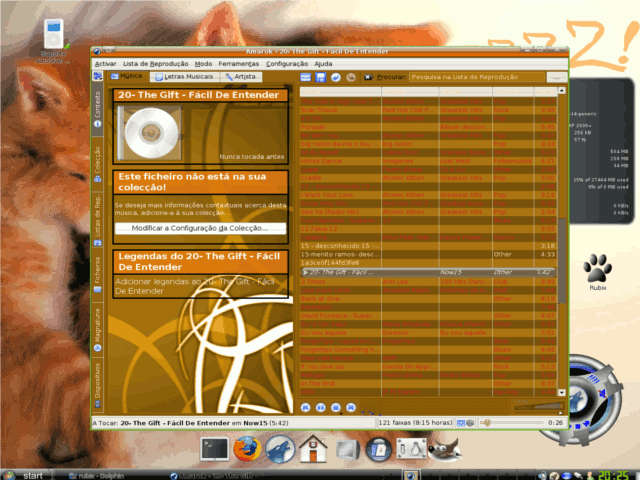Click the Amarok volume slider
Image resolution: width=640 pixels, height=480 pixels.
539,406
